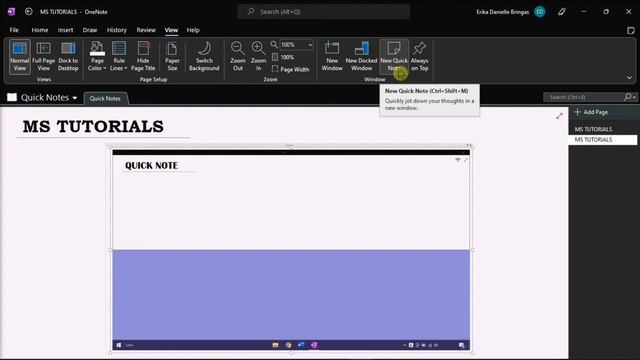The height and width of the screenshot is (360, 640).
Task: Click Quick Notes notebook icon
Action: tap(12, 97)
